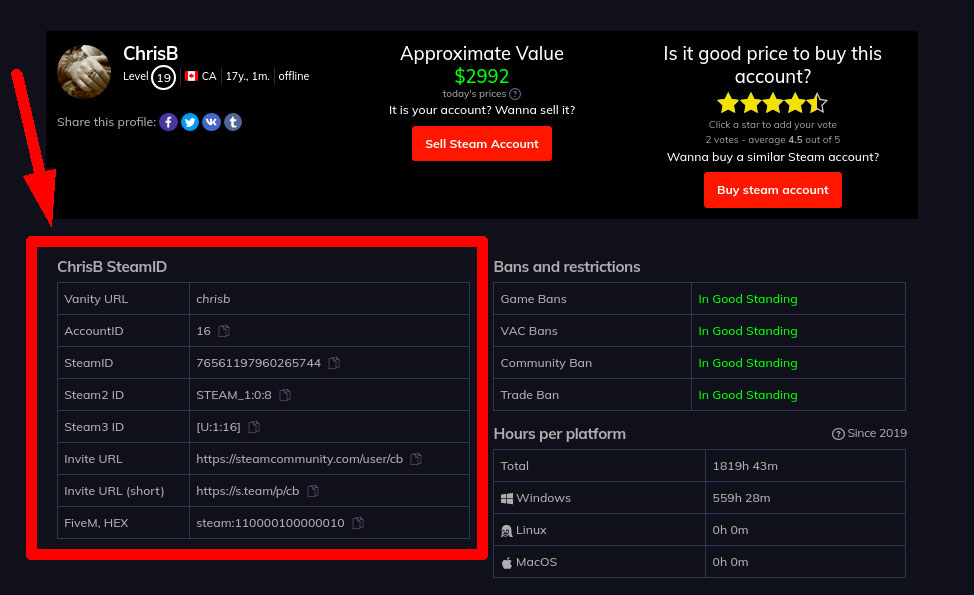Open the Since 2019 help icon
Screen dimensions: 974x595
coord(838,434)
